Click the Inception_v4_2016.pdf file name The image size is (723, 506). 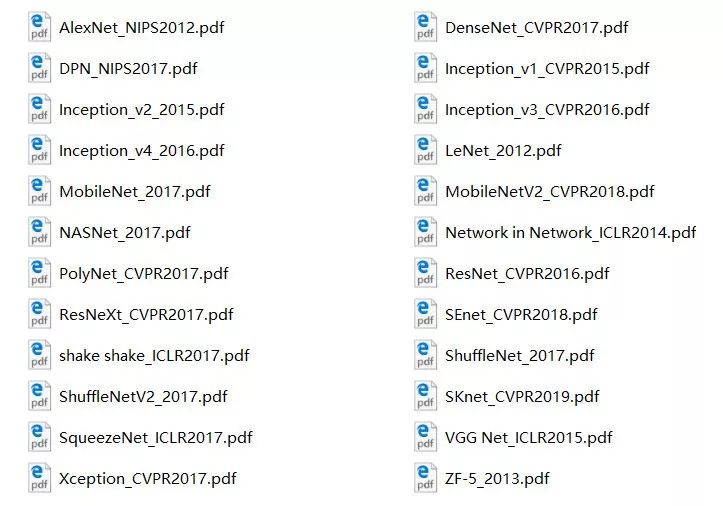click(x=142, y=151)
